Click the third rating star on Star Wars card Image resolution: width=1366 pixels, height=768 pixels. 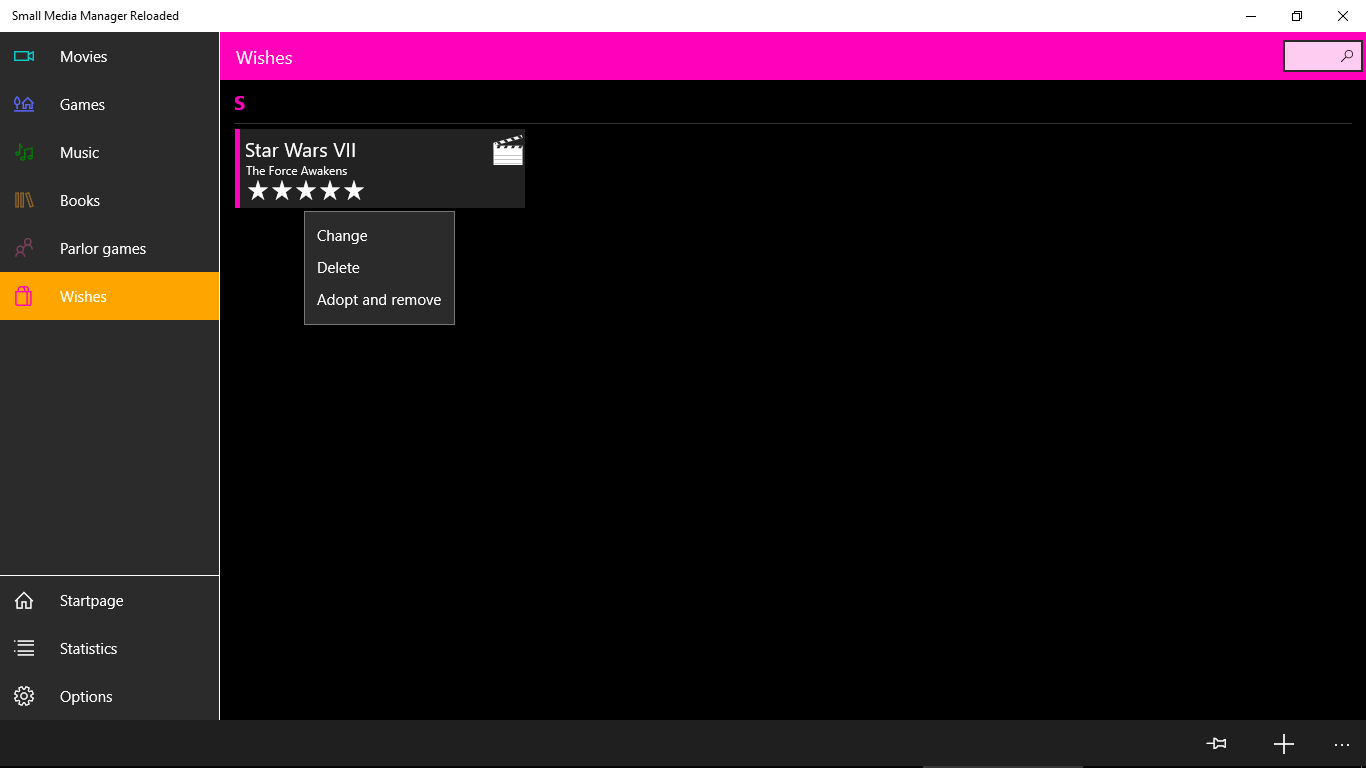[306, 190]
